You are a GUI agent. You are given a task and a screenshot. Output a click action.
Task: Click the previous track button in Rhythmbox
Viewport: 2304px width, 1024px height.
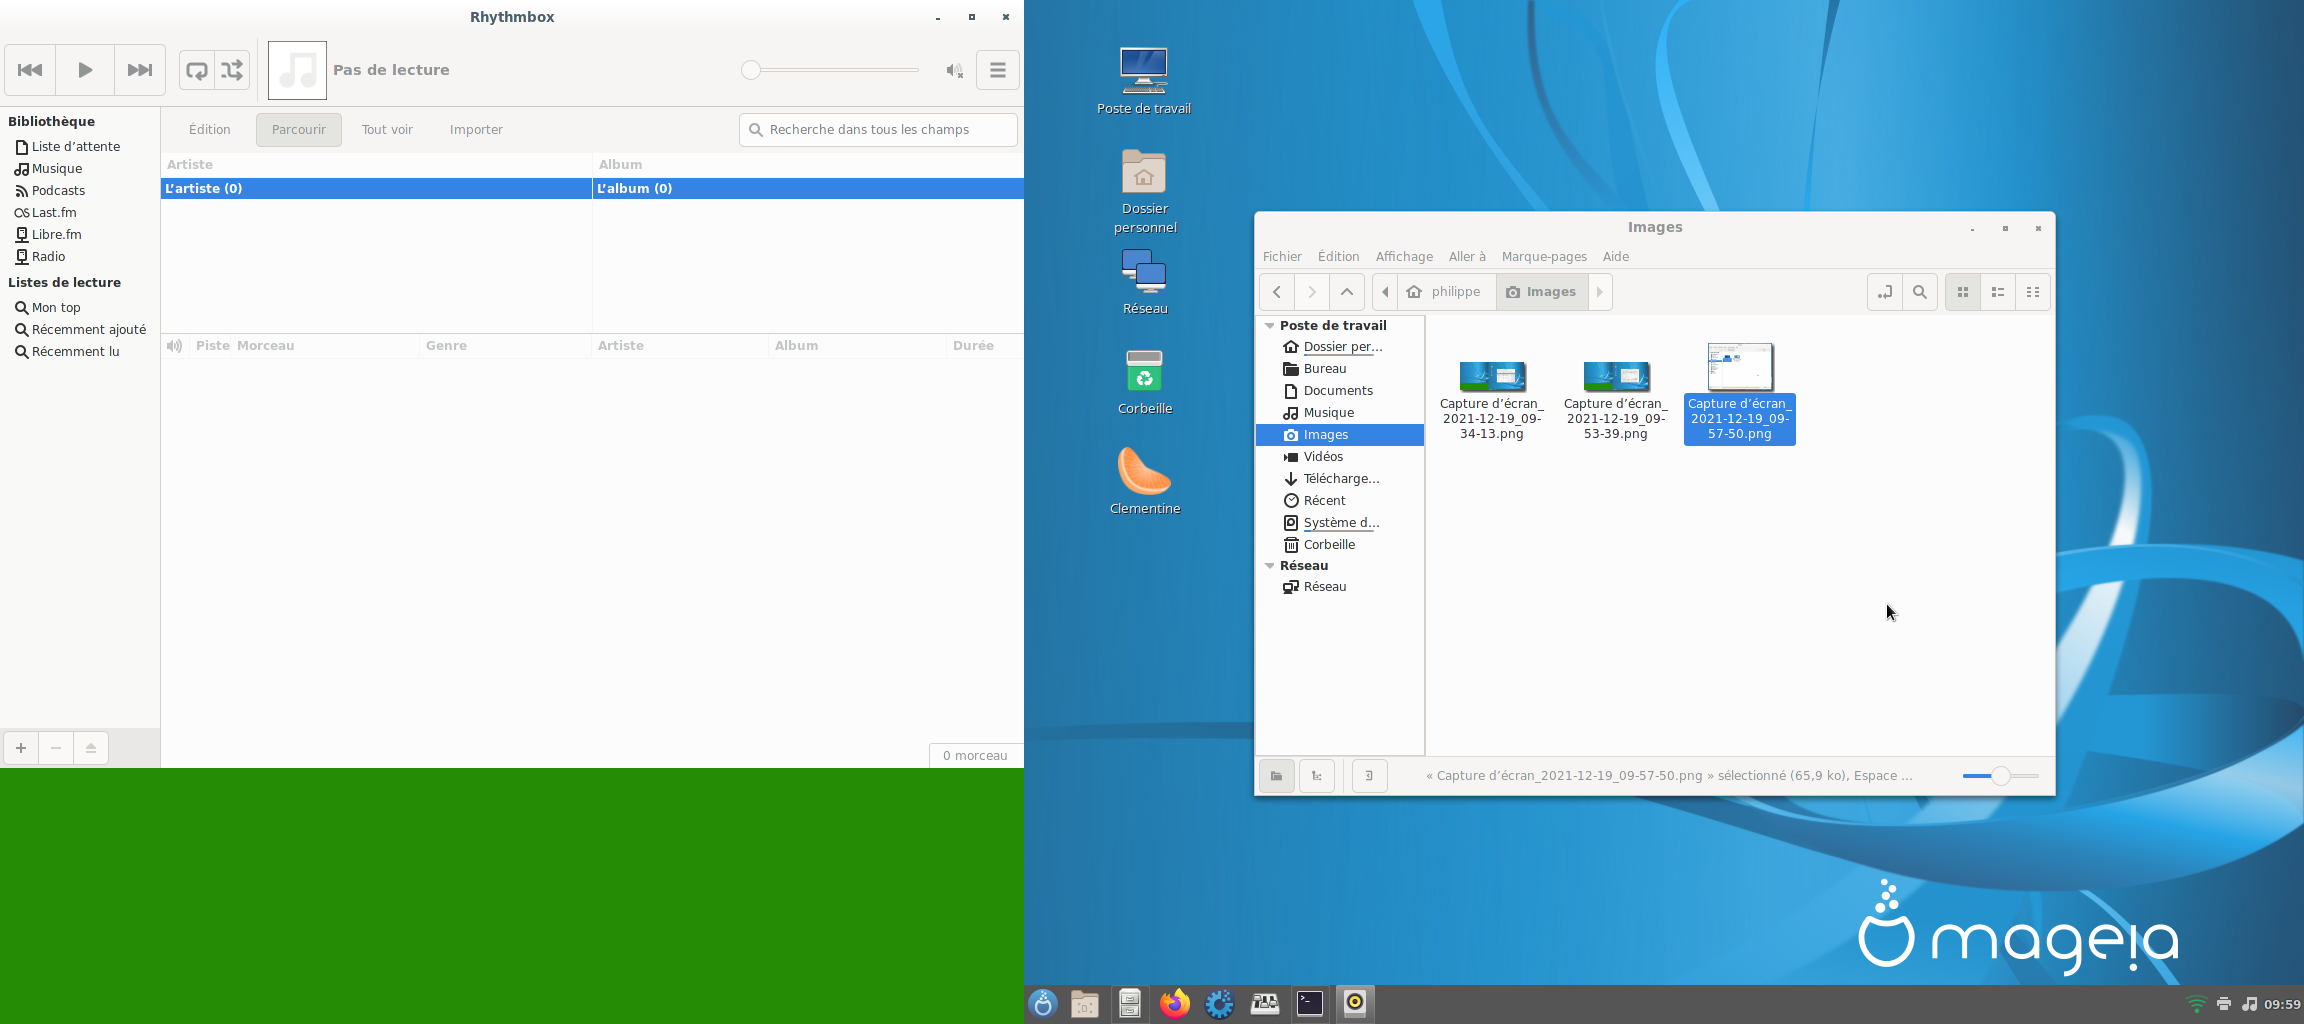click(30, 70)
